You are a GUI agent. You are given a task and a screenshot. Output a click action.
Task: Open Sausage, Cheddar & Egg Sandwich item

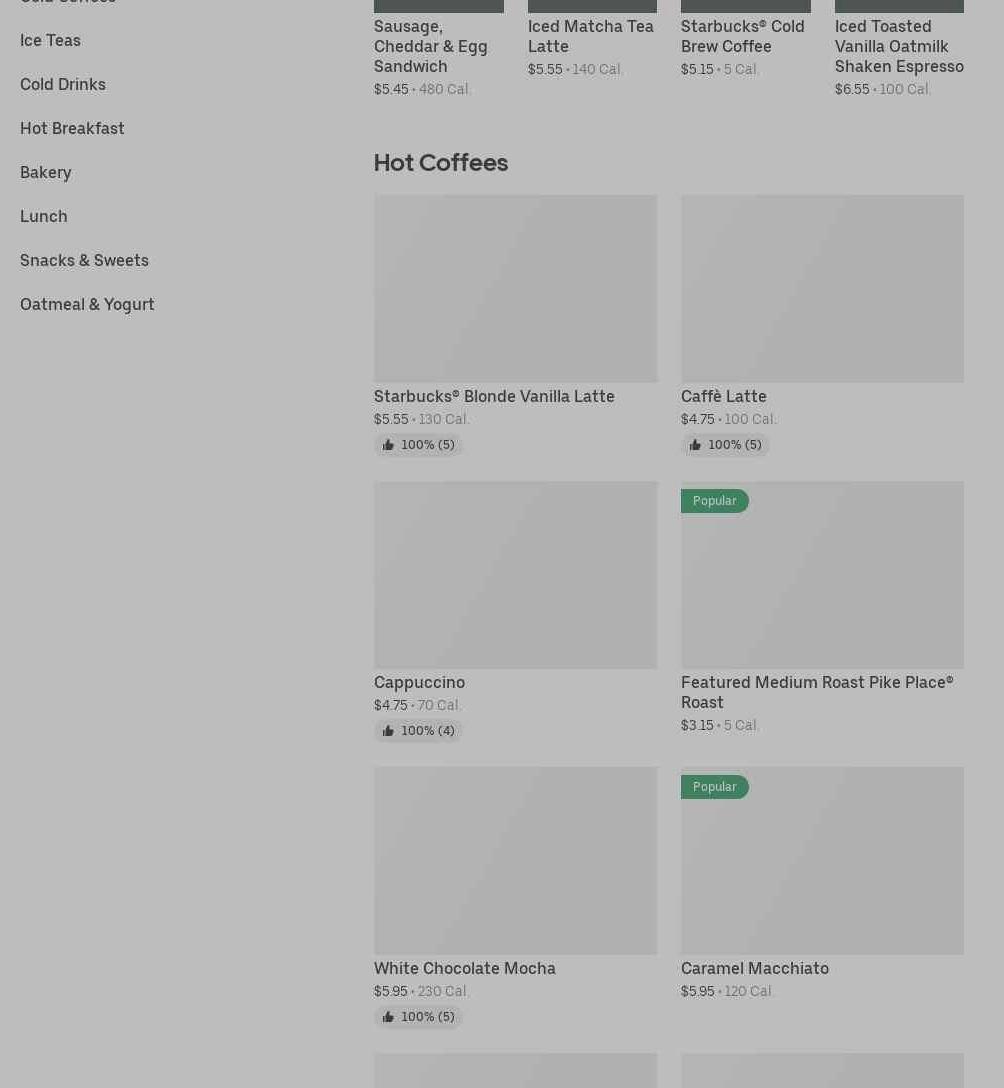pyautogui.click(x=430, y=46)
